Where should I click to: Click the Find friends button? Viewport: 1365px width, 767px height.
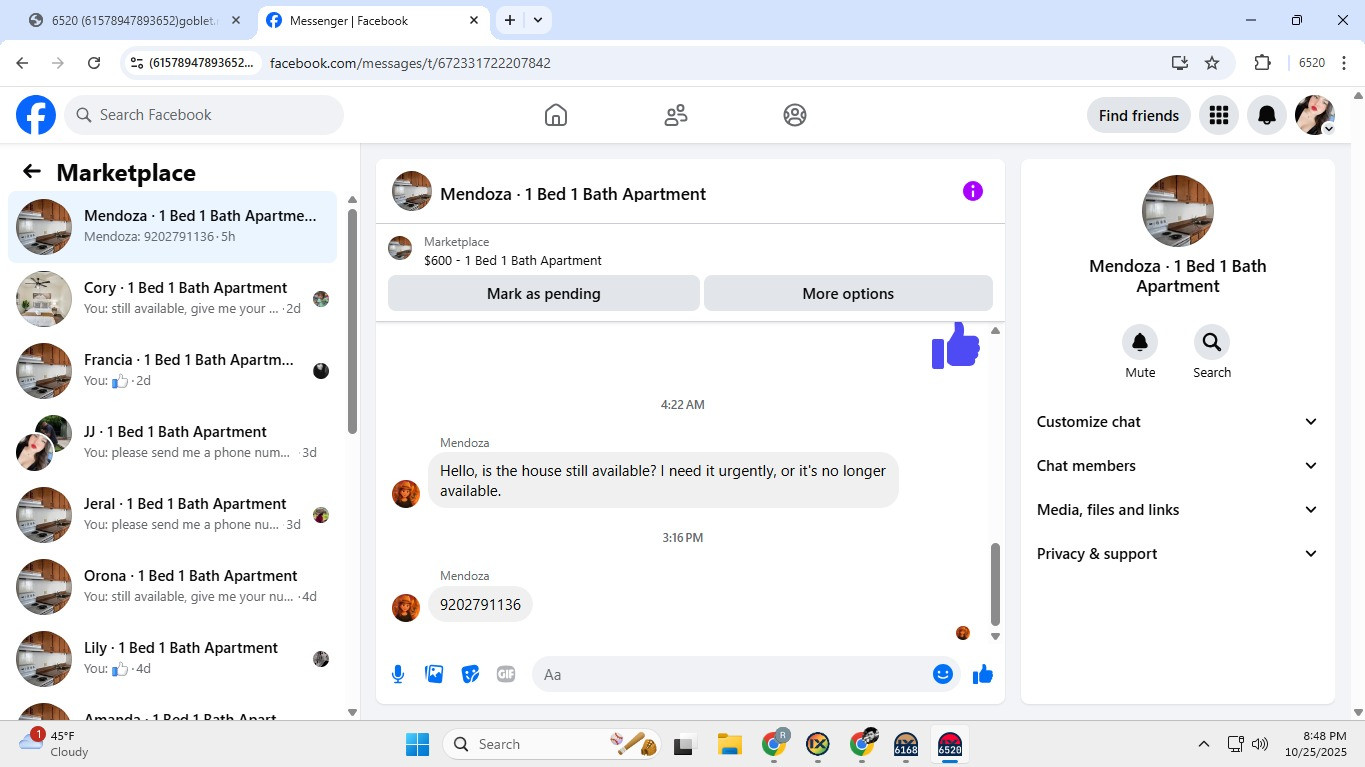click(1139, 115)
